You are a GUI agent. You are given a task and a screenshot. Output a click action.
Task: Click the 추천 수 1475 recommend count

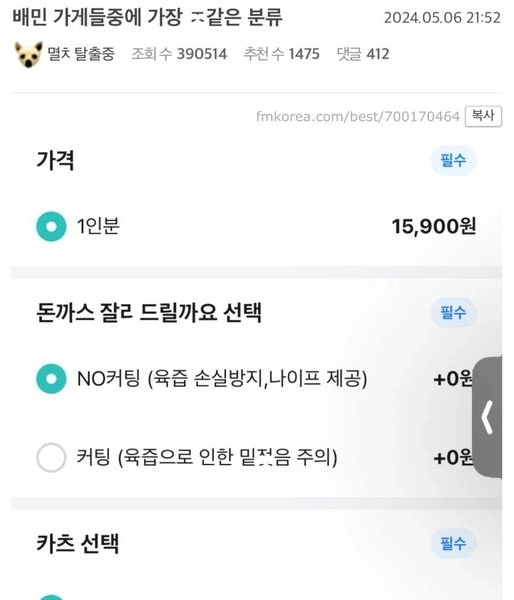pos(282,54)
